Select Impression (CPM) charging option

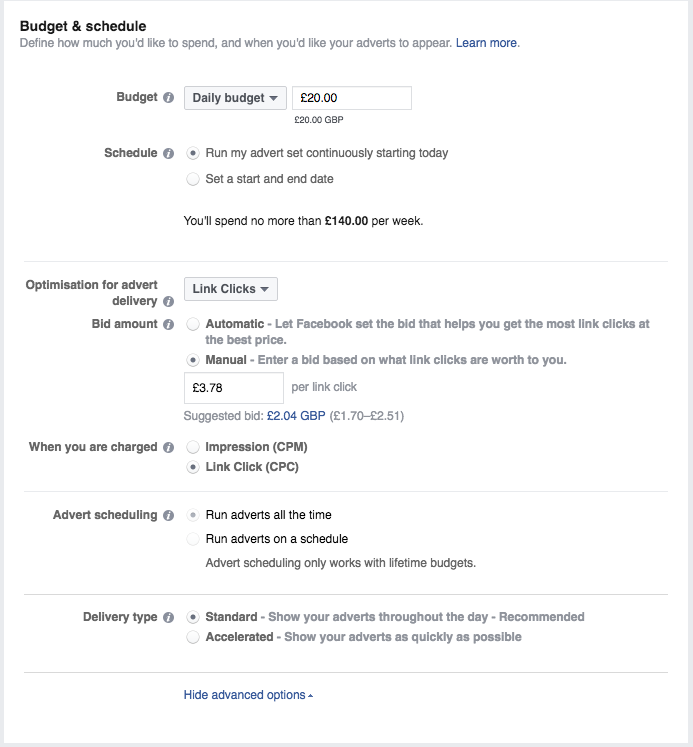coord(193,447)
